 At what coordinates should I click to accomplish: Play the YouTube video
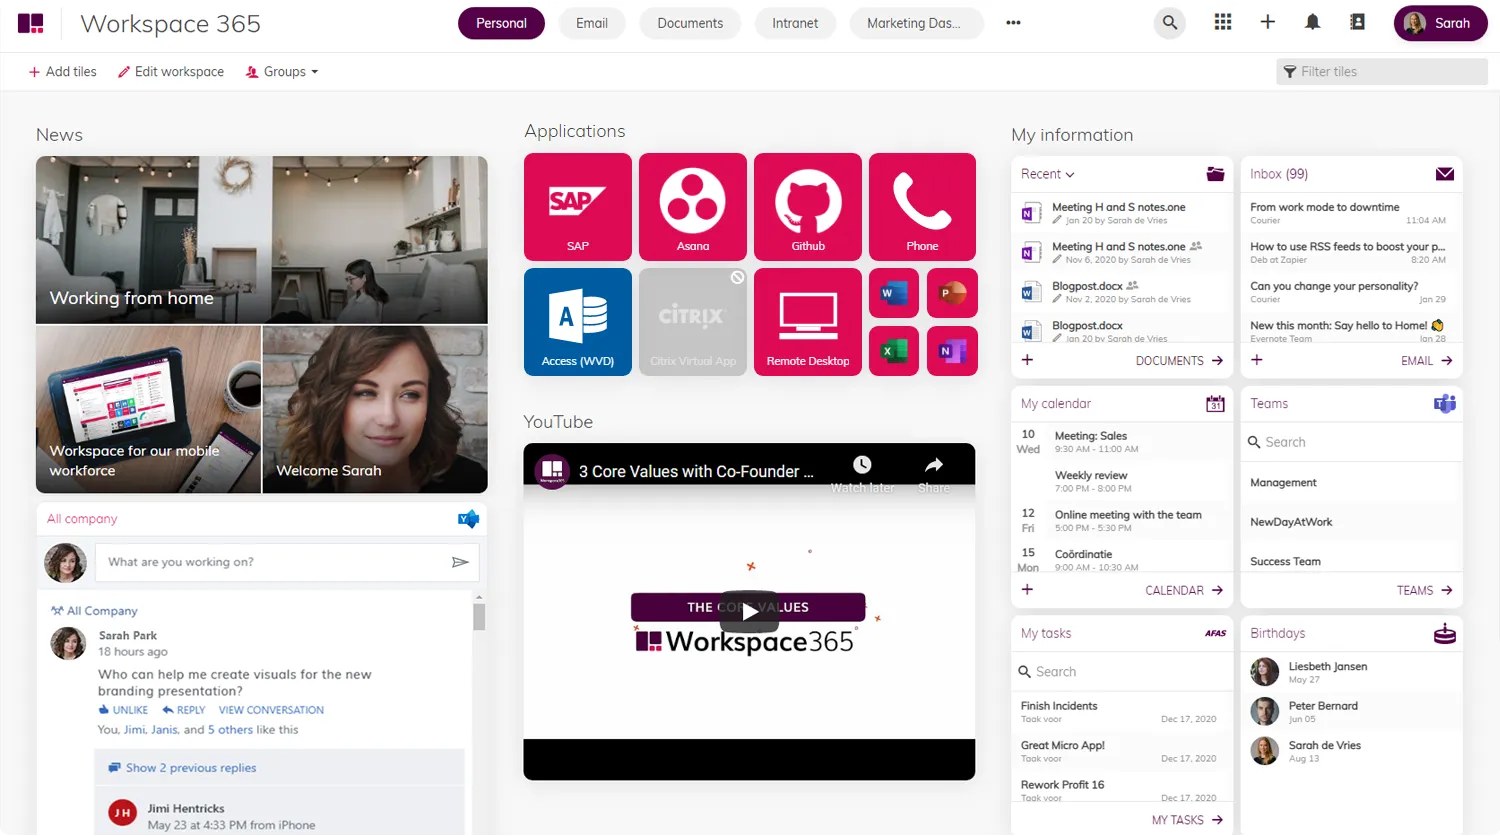pyautogui.click(x=749, y=611)
